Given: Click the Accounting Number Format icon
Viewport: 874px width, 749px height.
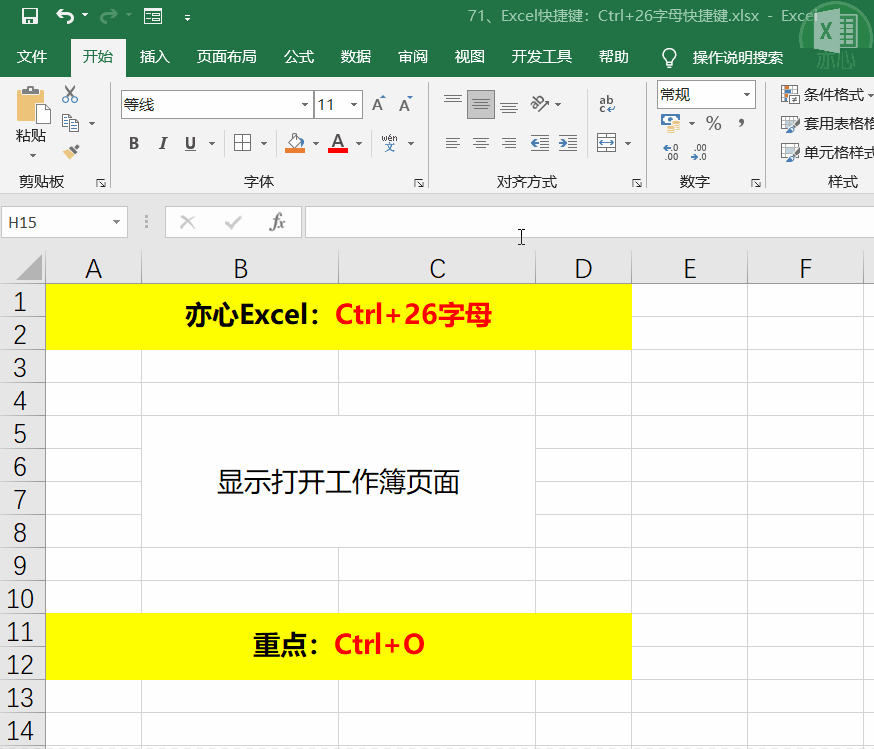Looking at the screenshot, I should coord(670,123).
